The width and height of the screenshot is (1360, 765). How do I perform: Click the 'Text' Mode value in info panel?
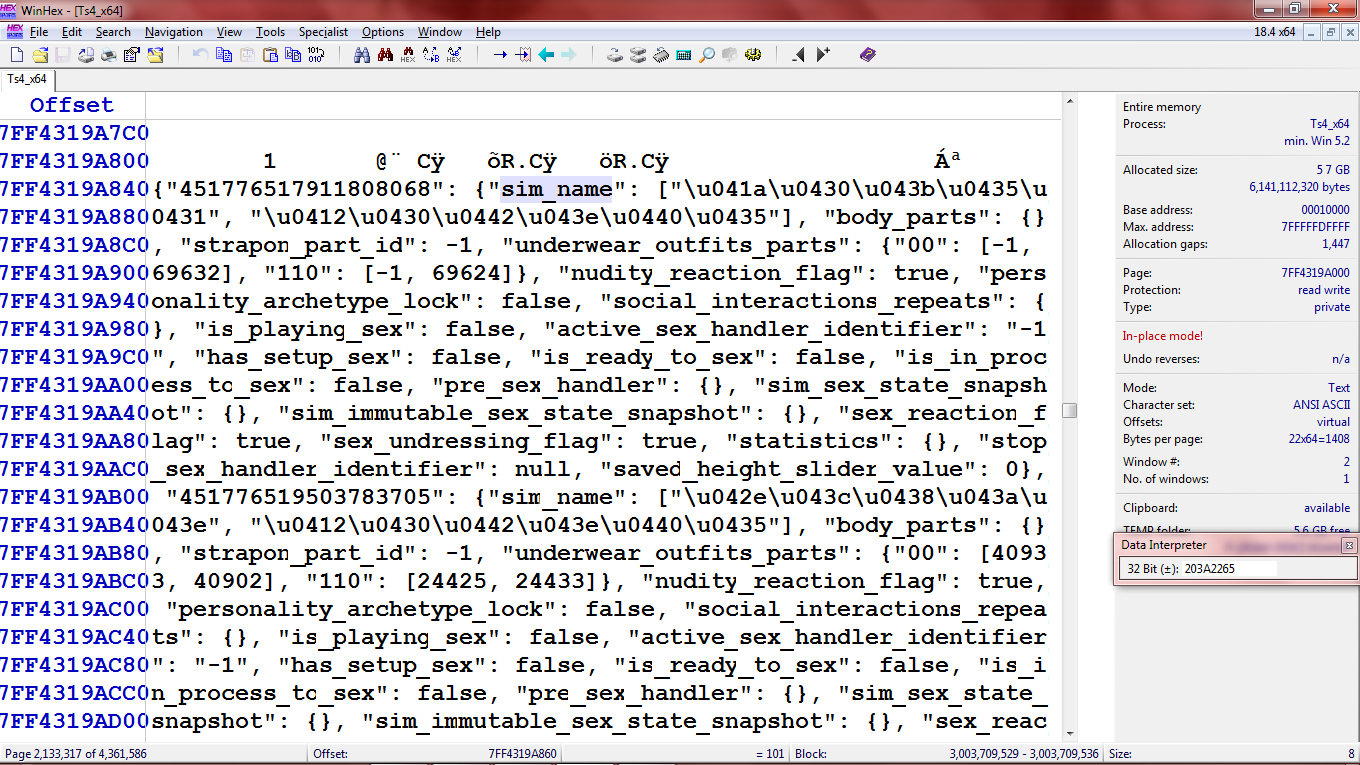1338,388
